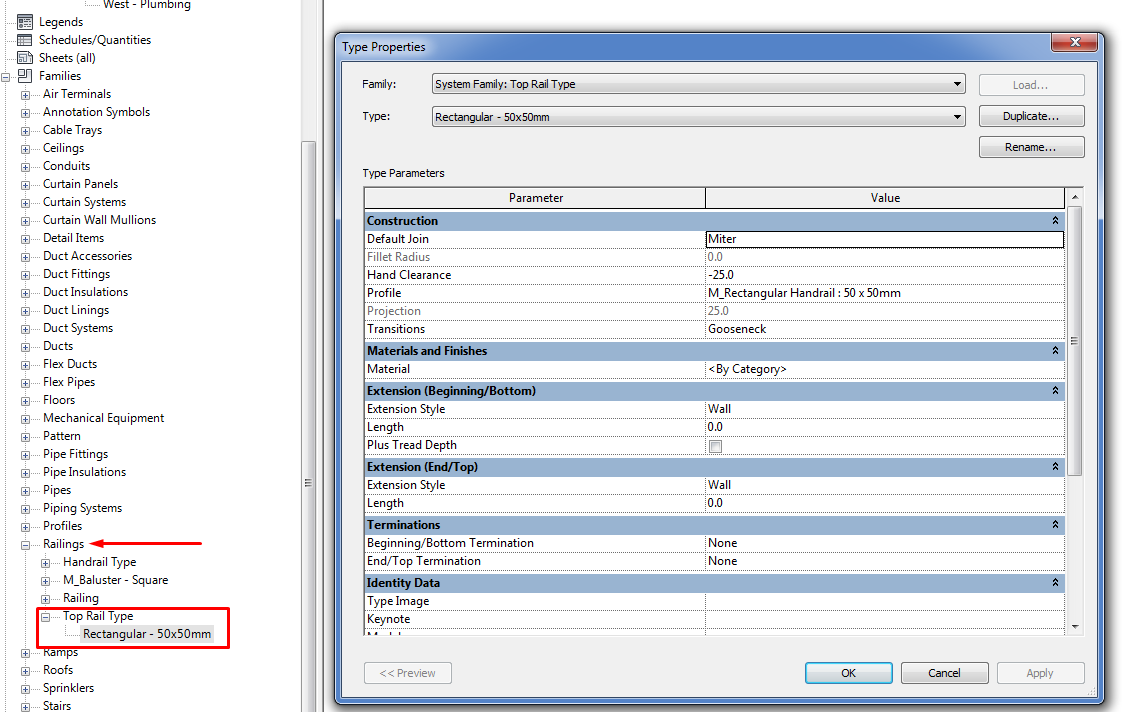Open the Family dropdown list
The image size is (1142, 712).
[x=957, y=84]
